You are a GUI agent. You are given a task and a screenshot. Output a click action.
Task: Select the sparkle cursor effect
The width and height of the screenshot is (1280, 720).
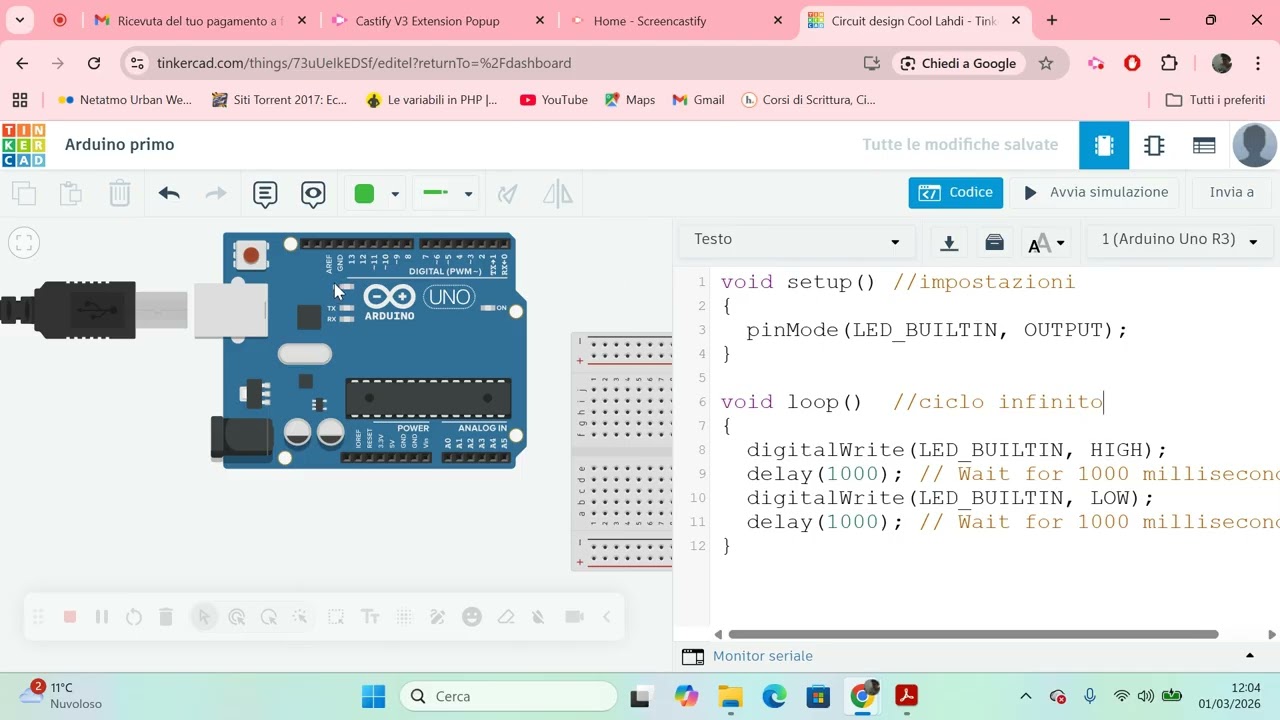(x=300, y=617)
